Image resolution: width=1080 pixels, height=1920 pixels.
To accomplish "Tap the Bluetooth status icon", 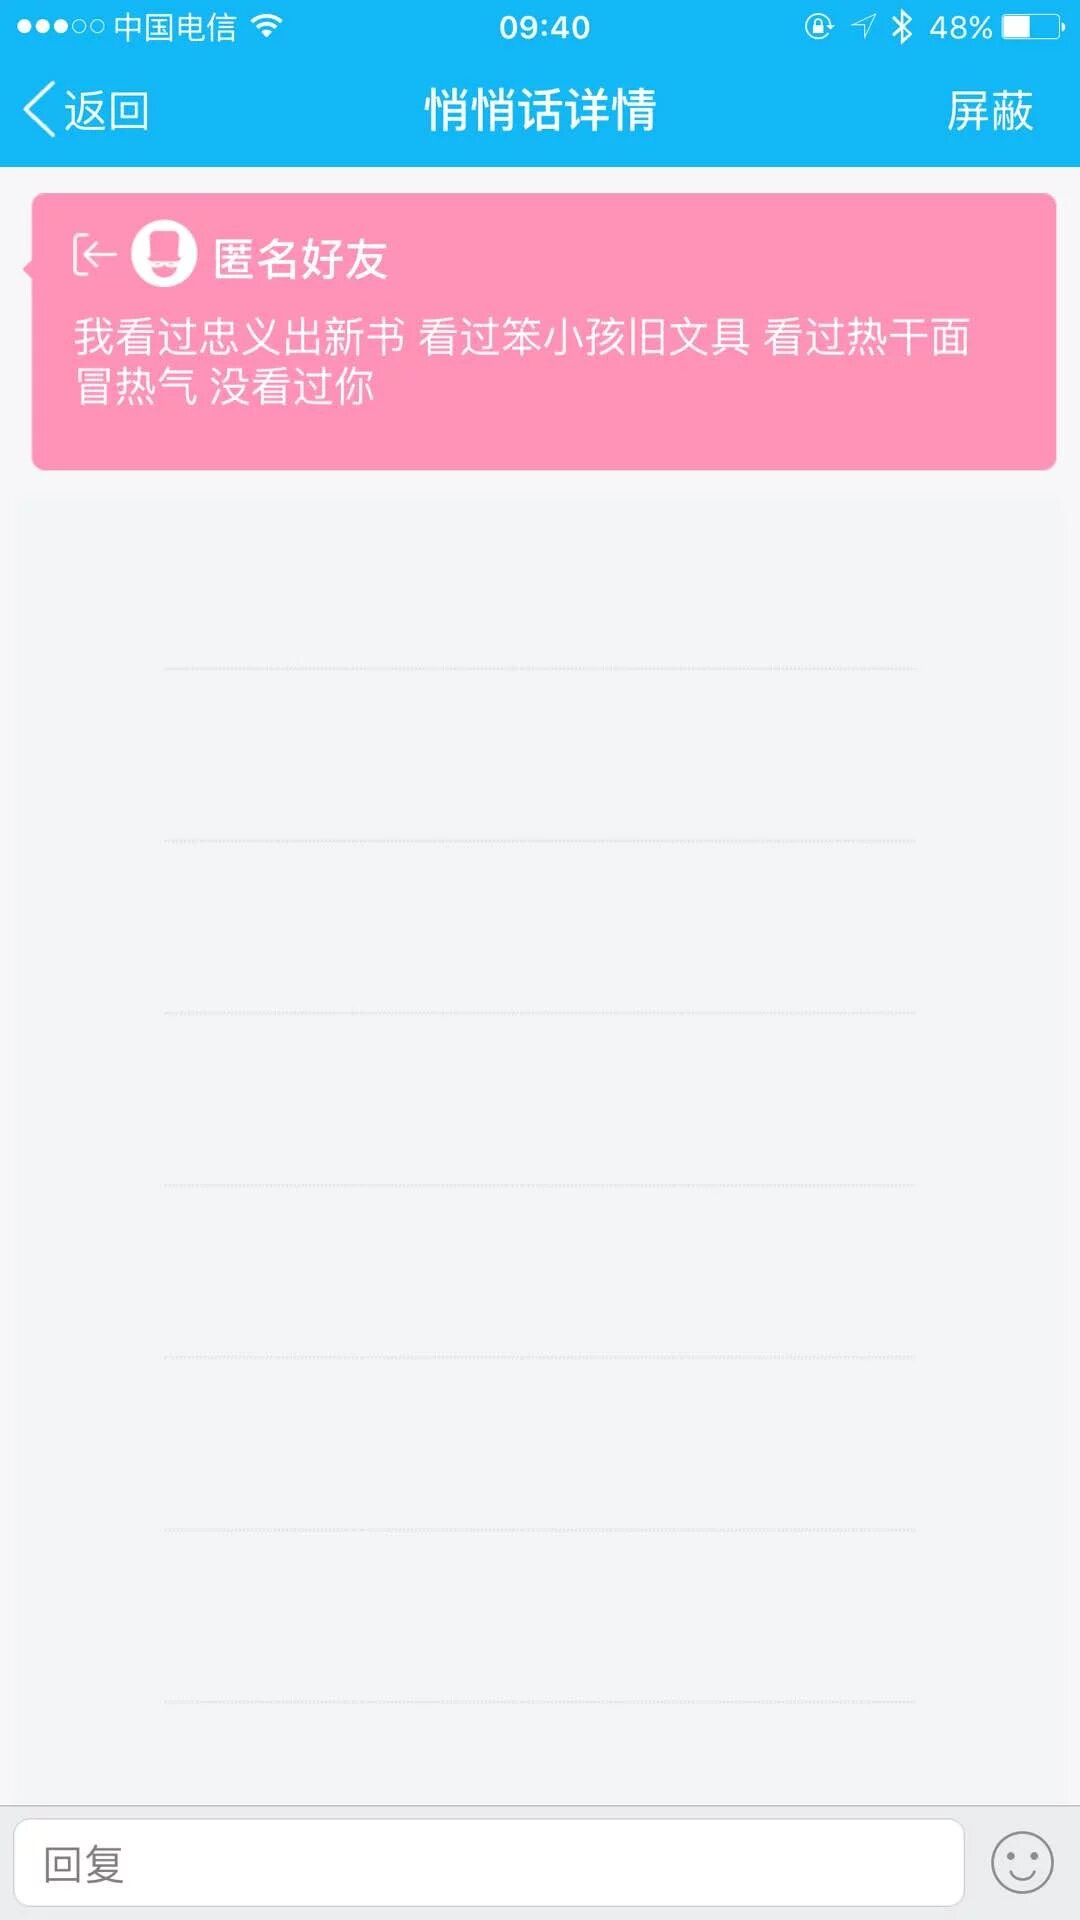I will coord(902,27).
